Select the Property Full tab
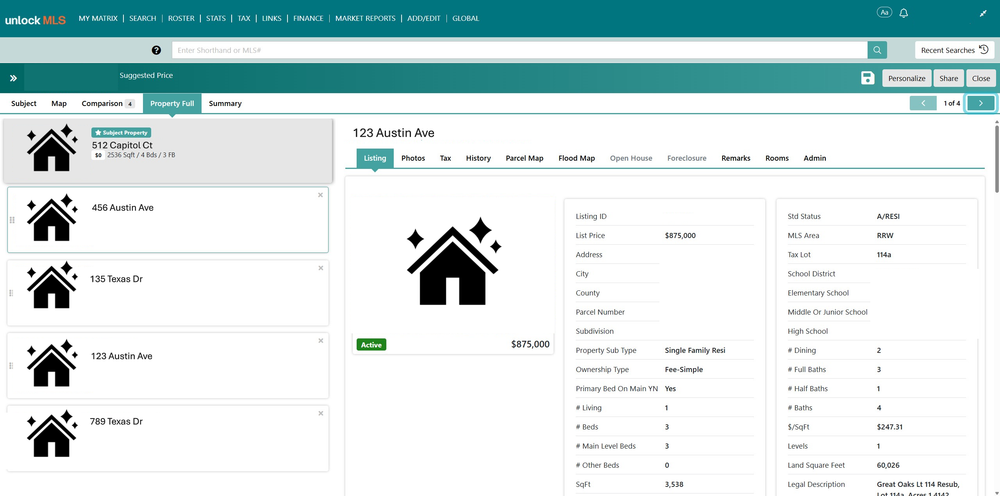This screenshot has height=496, width=1000. 172,103
